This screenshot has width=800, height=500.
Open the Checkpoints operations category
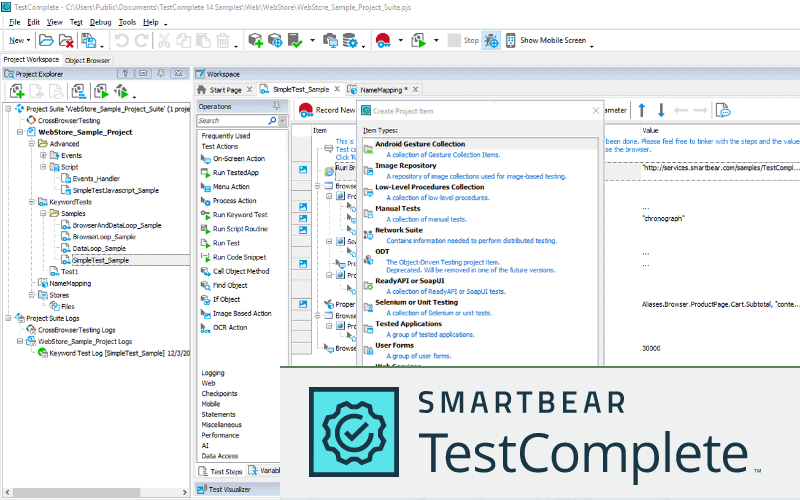pyautogui.click(x=219, y=394)
